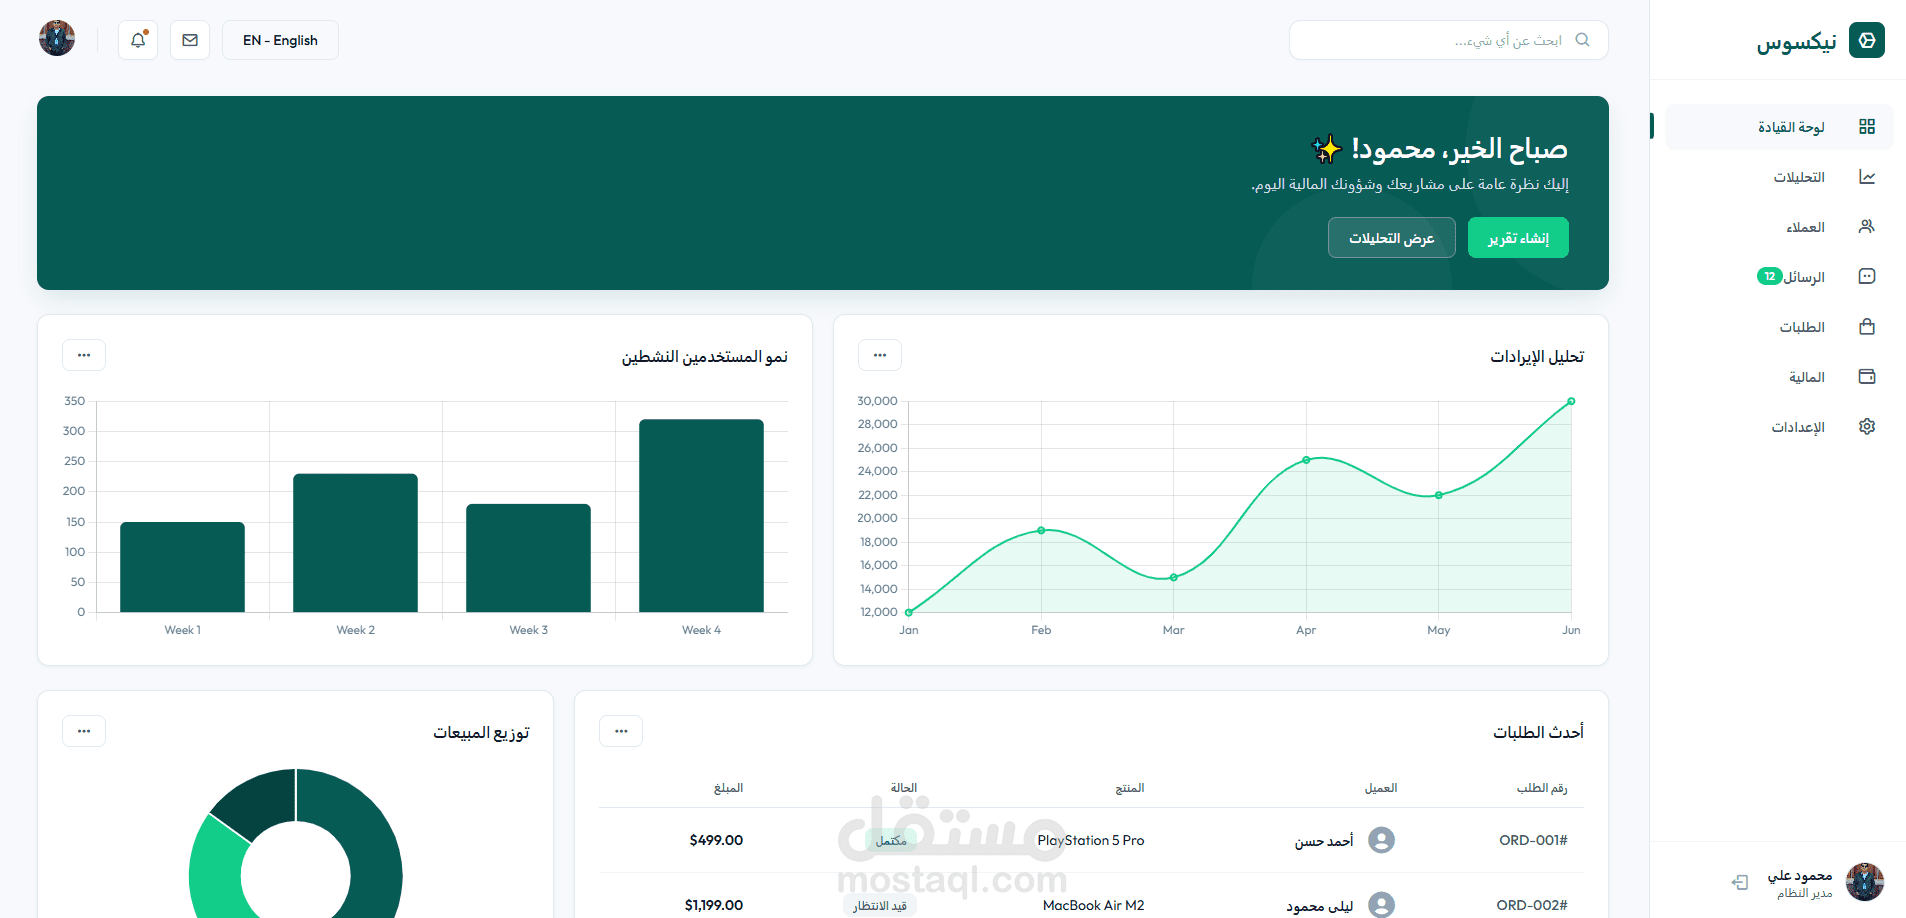The image size is (1906, 918).
Task: Click the Feb data point on revenue chart
Action: (x=1041, y=530)
